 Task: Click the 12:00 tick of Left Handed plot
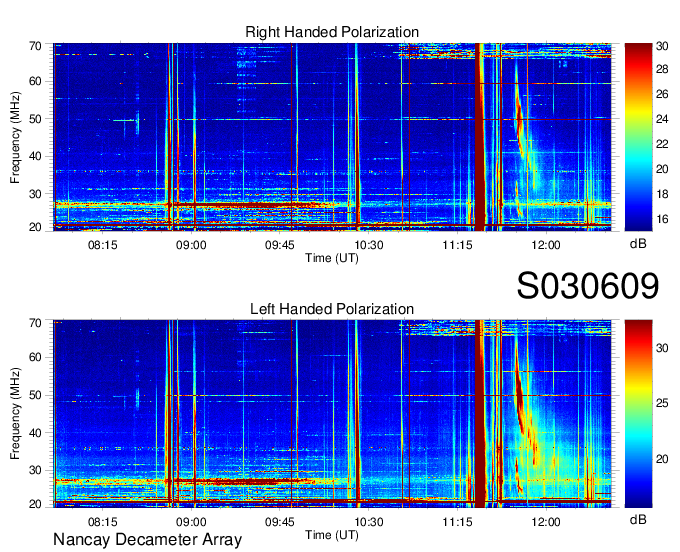tap(546, 522)
